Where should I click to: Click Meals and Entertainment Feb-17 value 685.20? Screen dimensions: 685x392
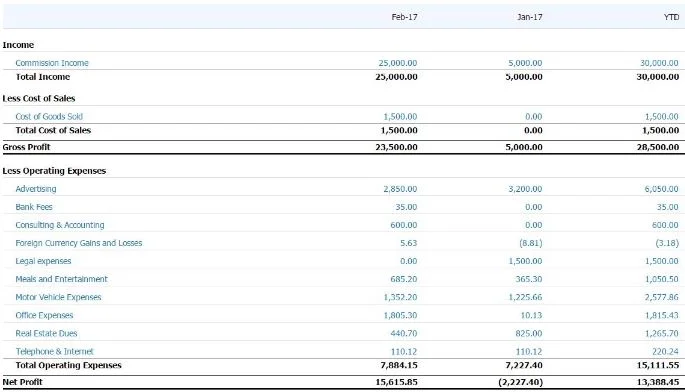(404, 279)
